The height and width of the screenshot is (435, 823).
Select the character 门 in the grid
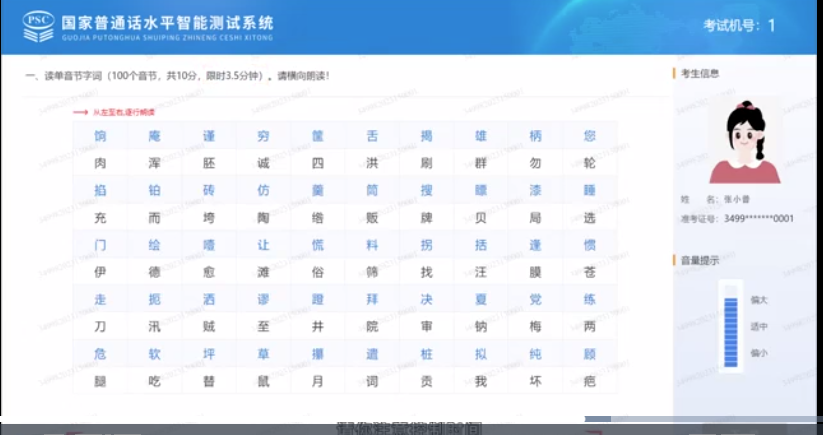click(100, 244)
